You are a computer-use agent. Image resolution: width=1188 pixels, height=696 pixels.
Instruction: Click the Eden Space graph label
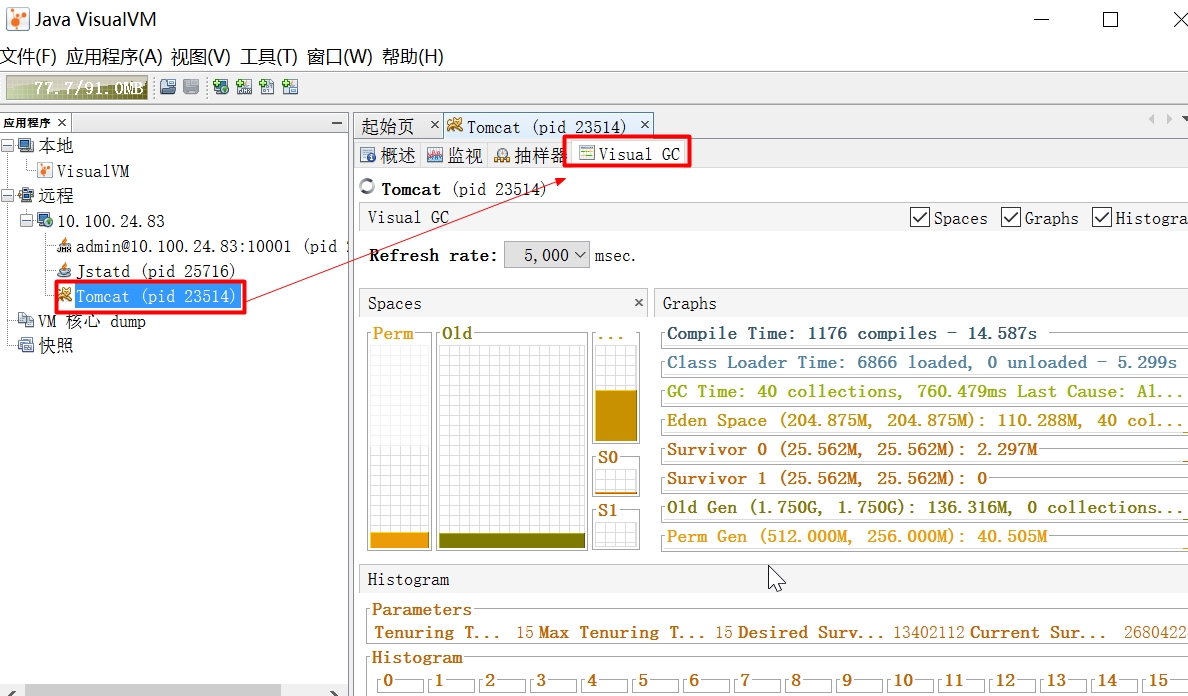pyautogui.click(x=924, y=420)
